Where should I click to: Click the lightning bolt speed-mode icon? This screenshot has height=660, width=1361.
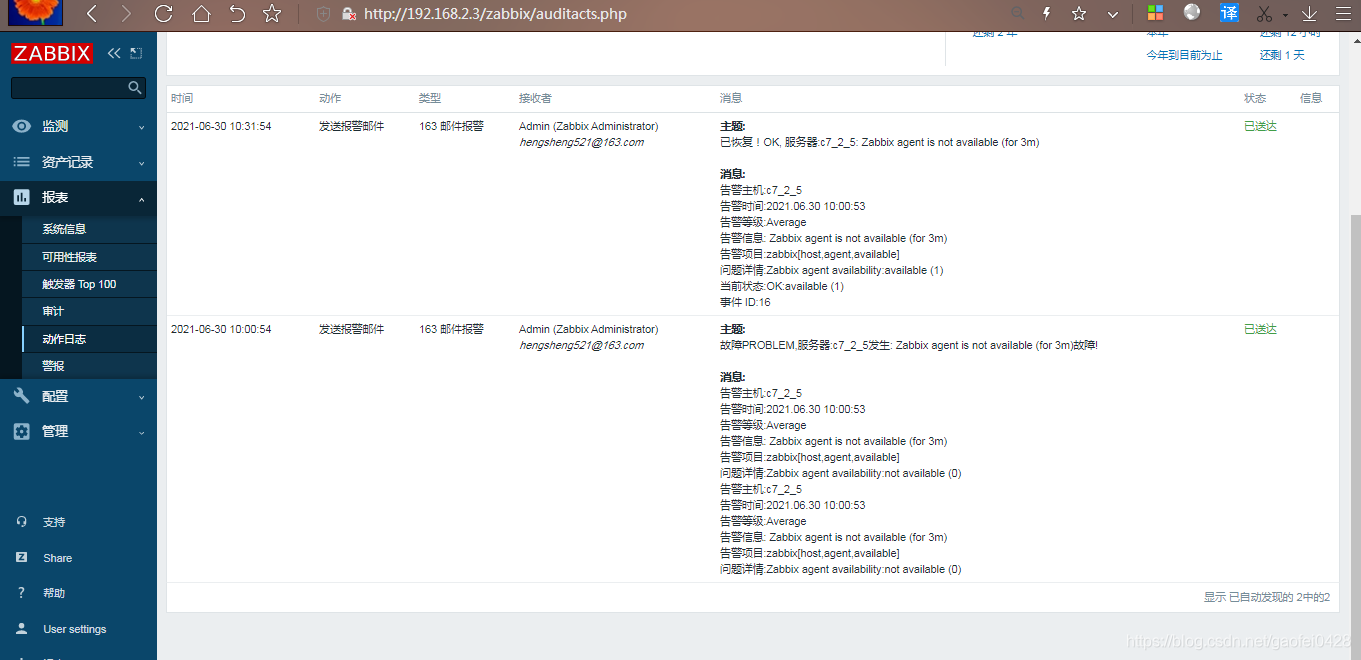pyautogui.click(x=1047, y=14)
